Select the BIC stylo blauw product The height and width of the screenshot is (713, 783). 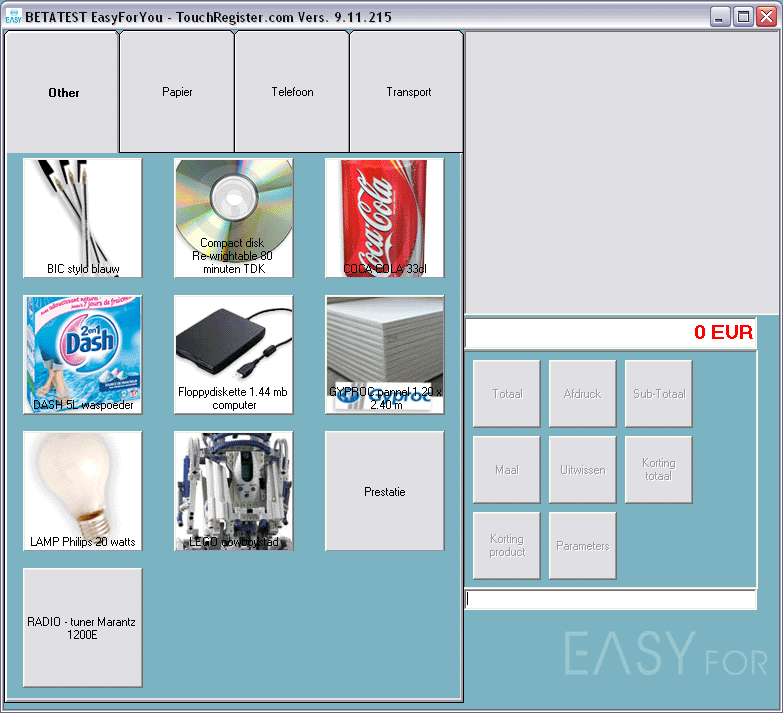point(83,218)
